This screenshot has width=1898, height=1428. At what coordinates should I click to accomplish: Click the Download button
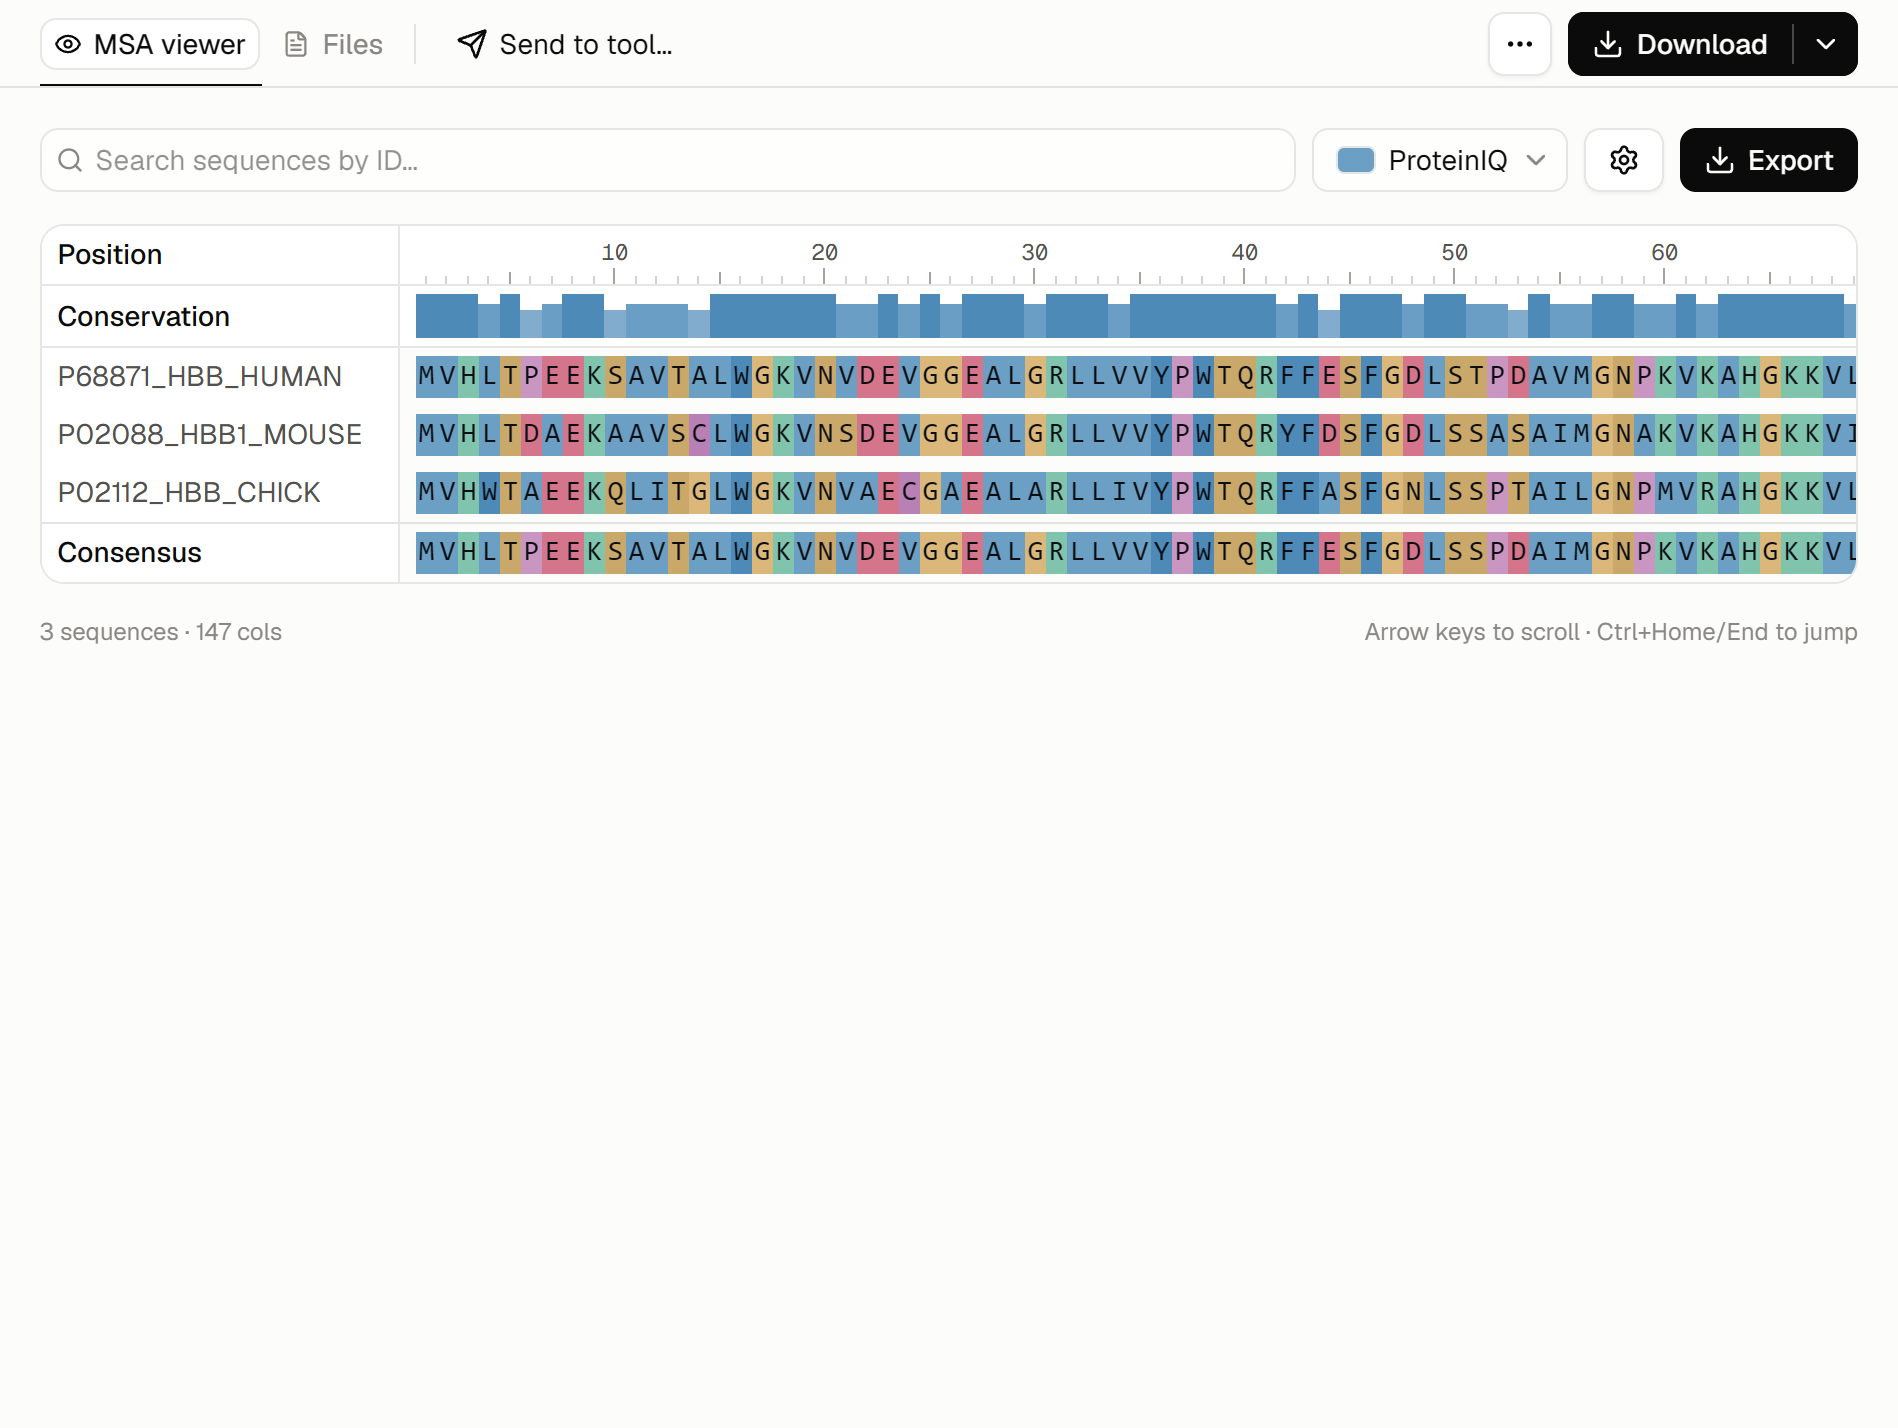point(1681,44)
